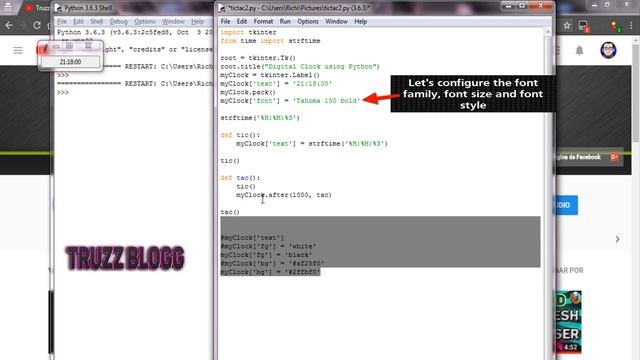
Task: Open Window menu in Python Shell
Action: [x=173, y=21]
